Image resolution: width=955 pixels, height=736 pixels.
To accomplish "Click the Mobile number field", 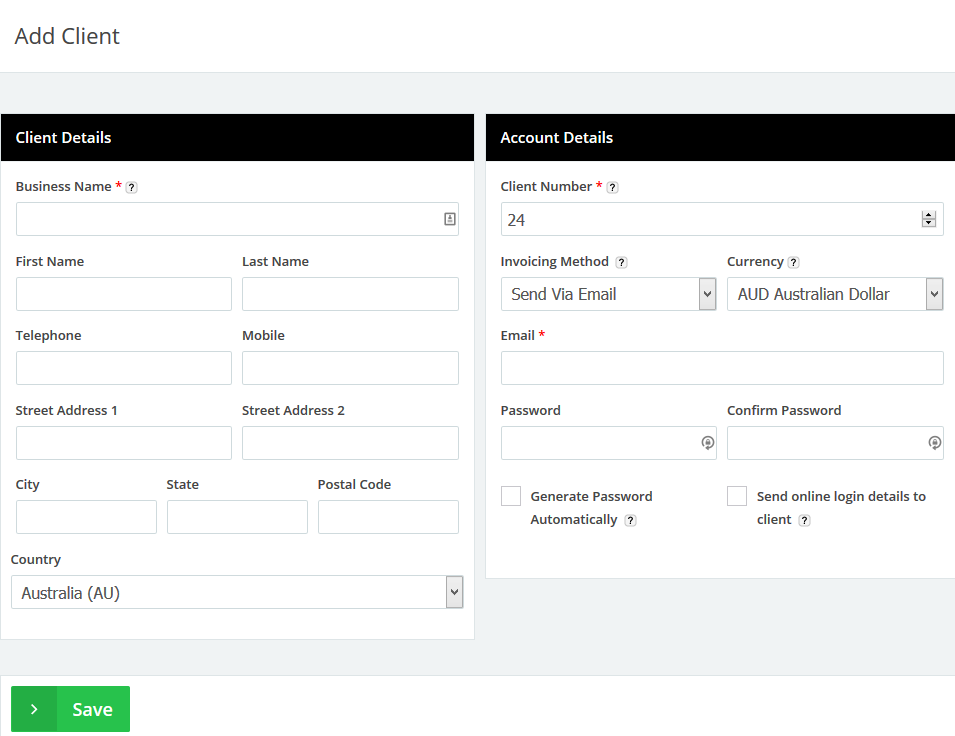I will 350,368.
